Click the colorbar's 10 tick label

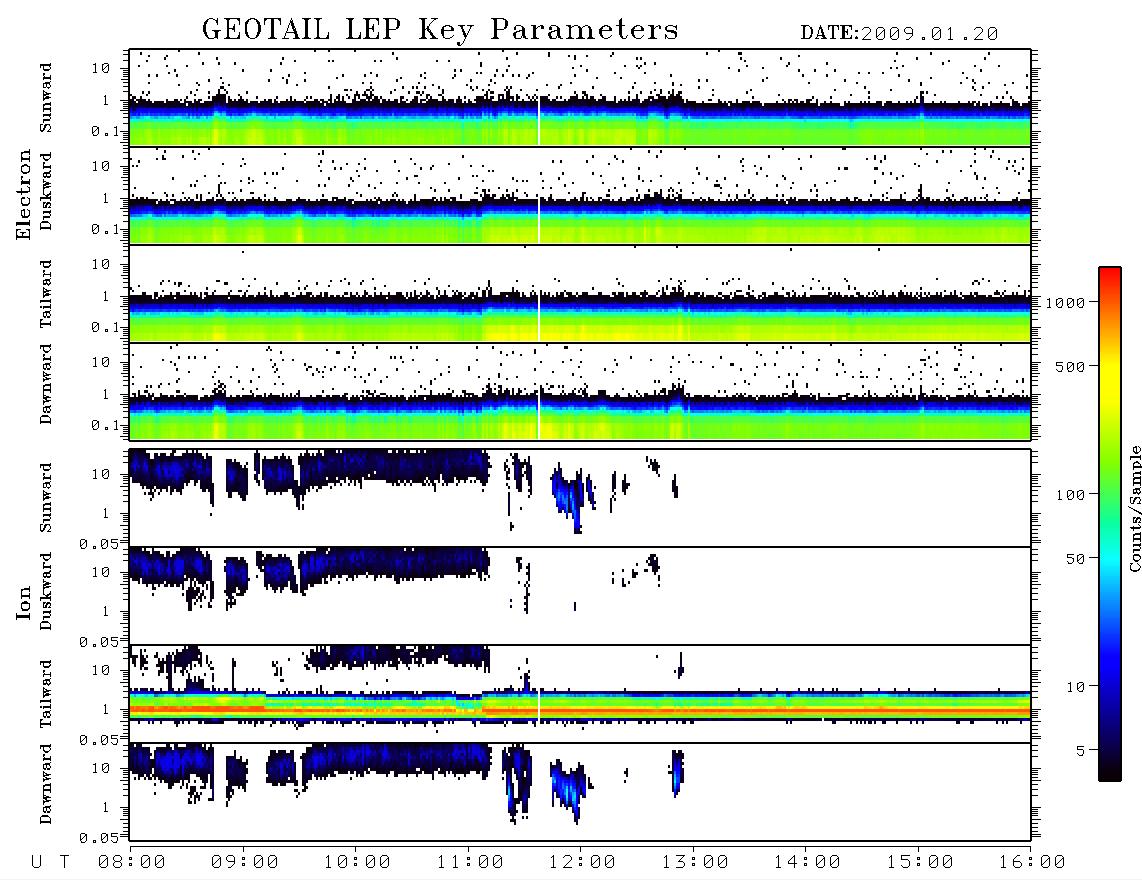pos(1074,687)
